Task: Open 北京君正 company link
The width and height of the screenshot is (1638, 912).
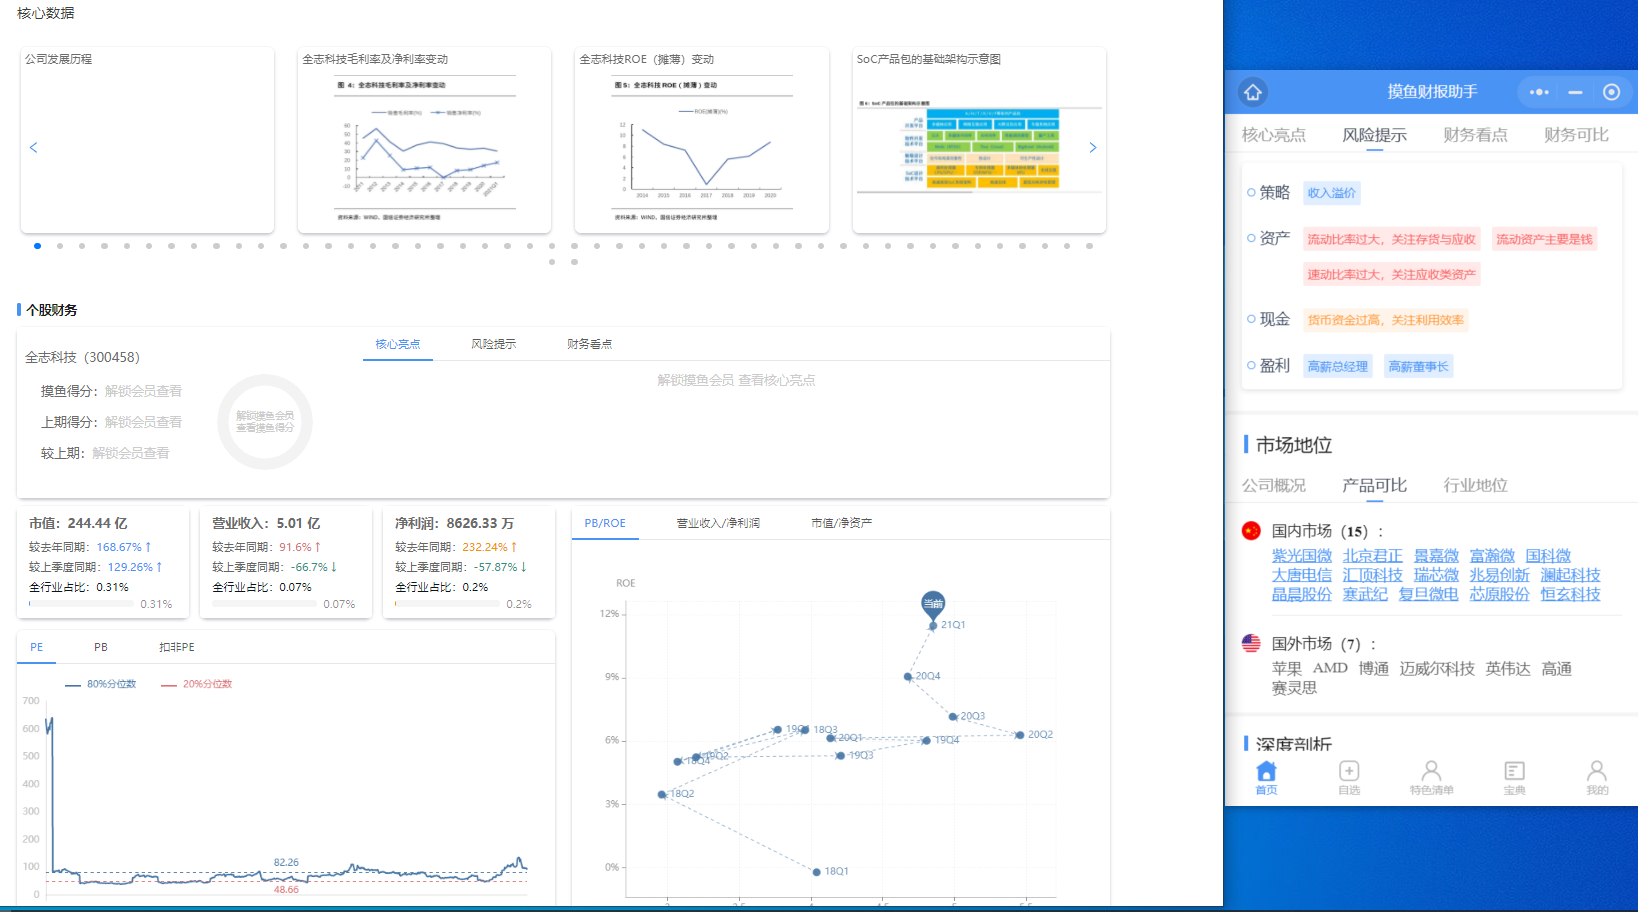Action: 1373,556
